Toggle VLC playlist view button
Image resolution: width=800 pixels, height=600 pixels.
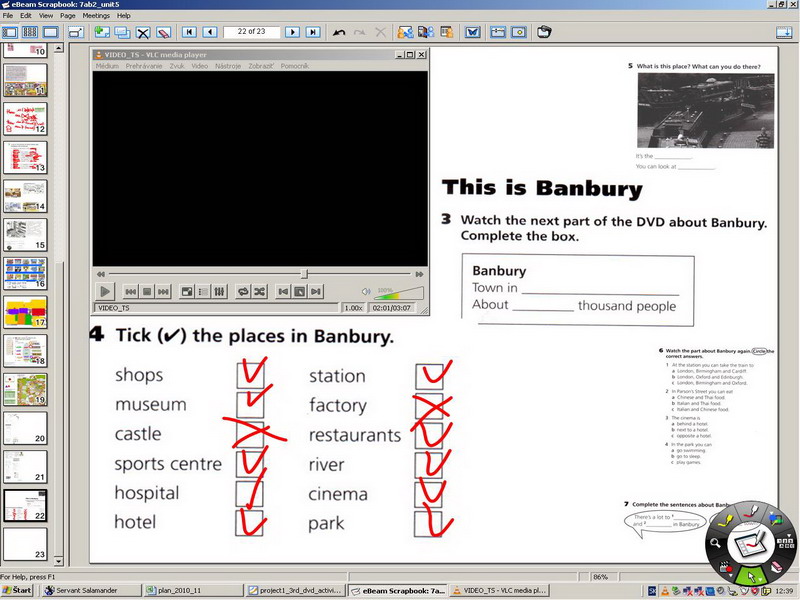[x=203, y=291]
